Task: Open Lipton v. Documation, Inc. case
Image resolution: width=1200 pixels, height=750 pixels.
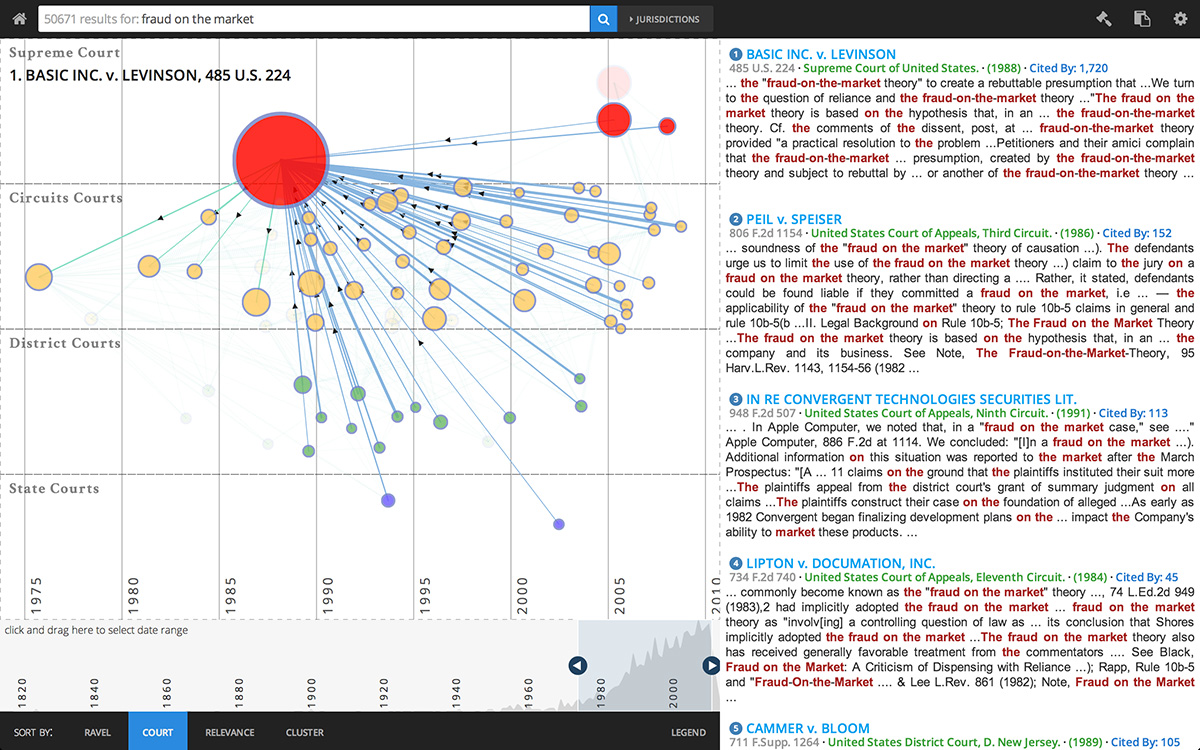Action: (840, 563)
